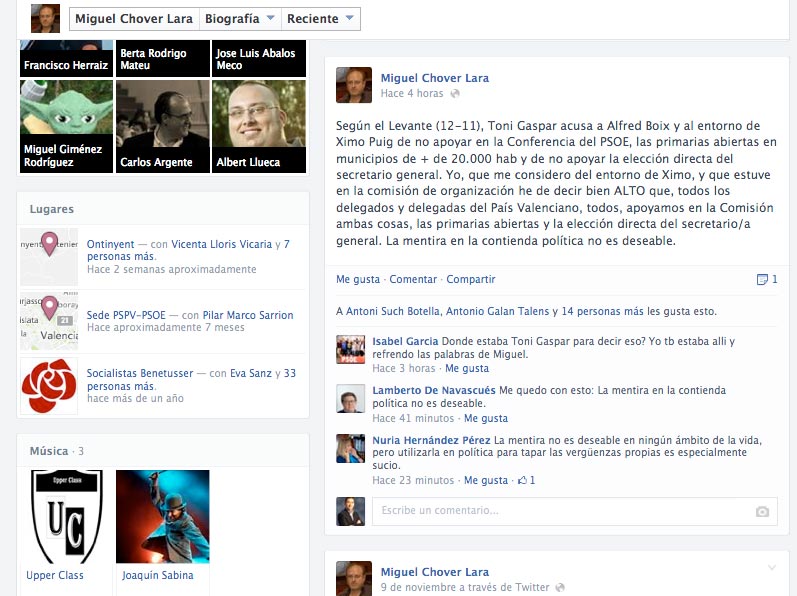The height and width of the screenshot is (596, 797).
Task: Click second post author avatar
Action: pyautogui.click(x=354, y=578)
